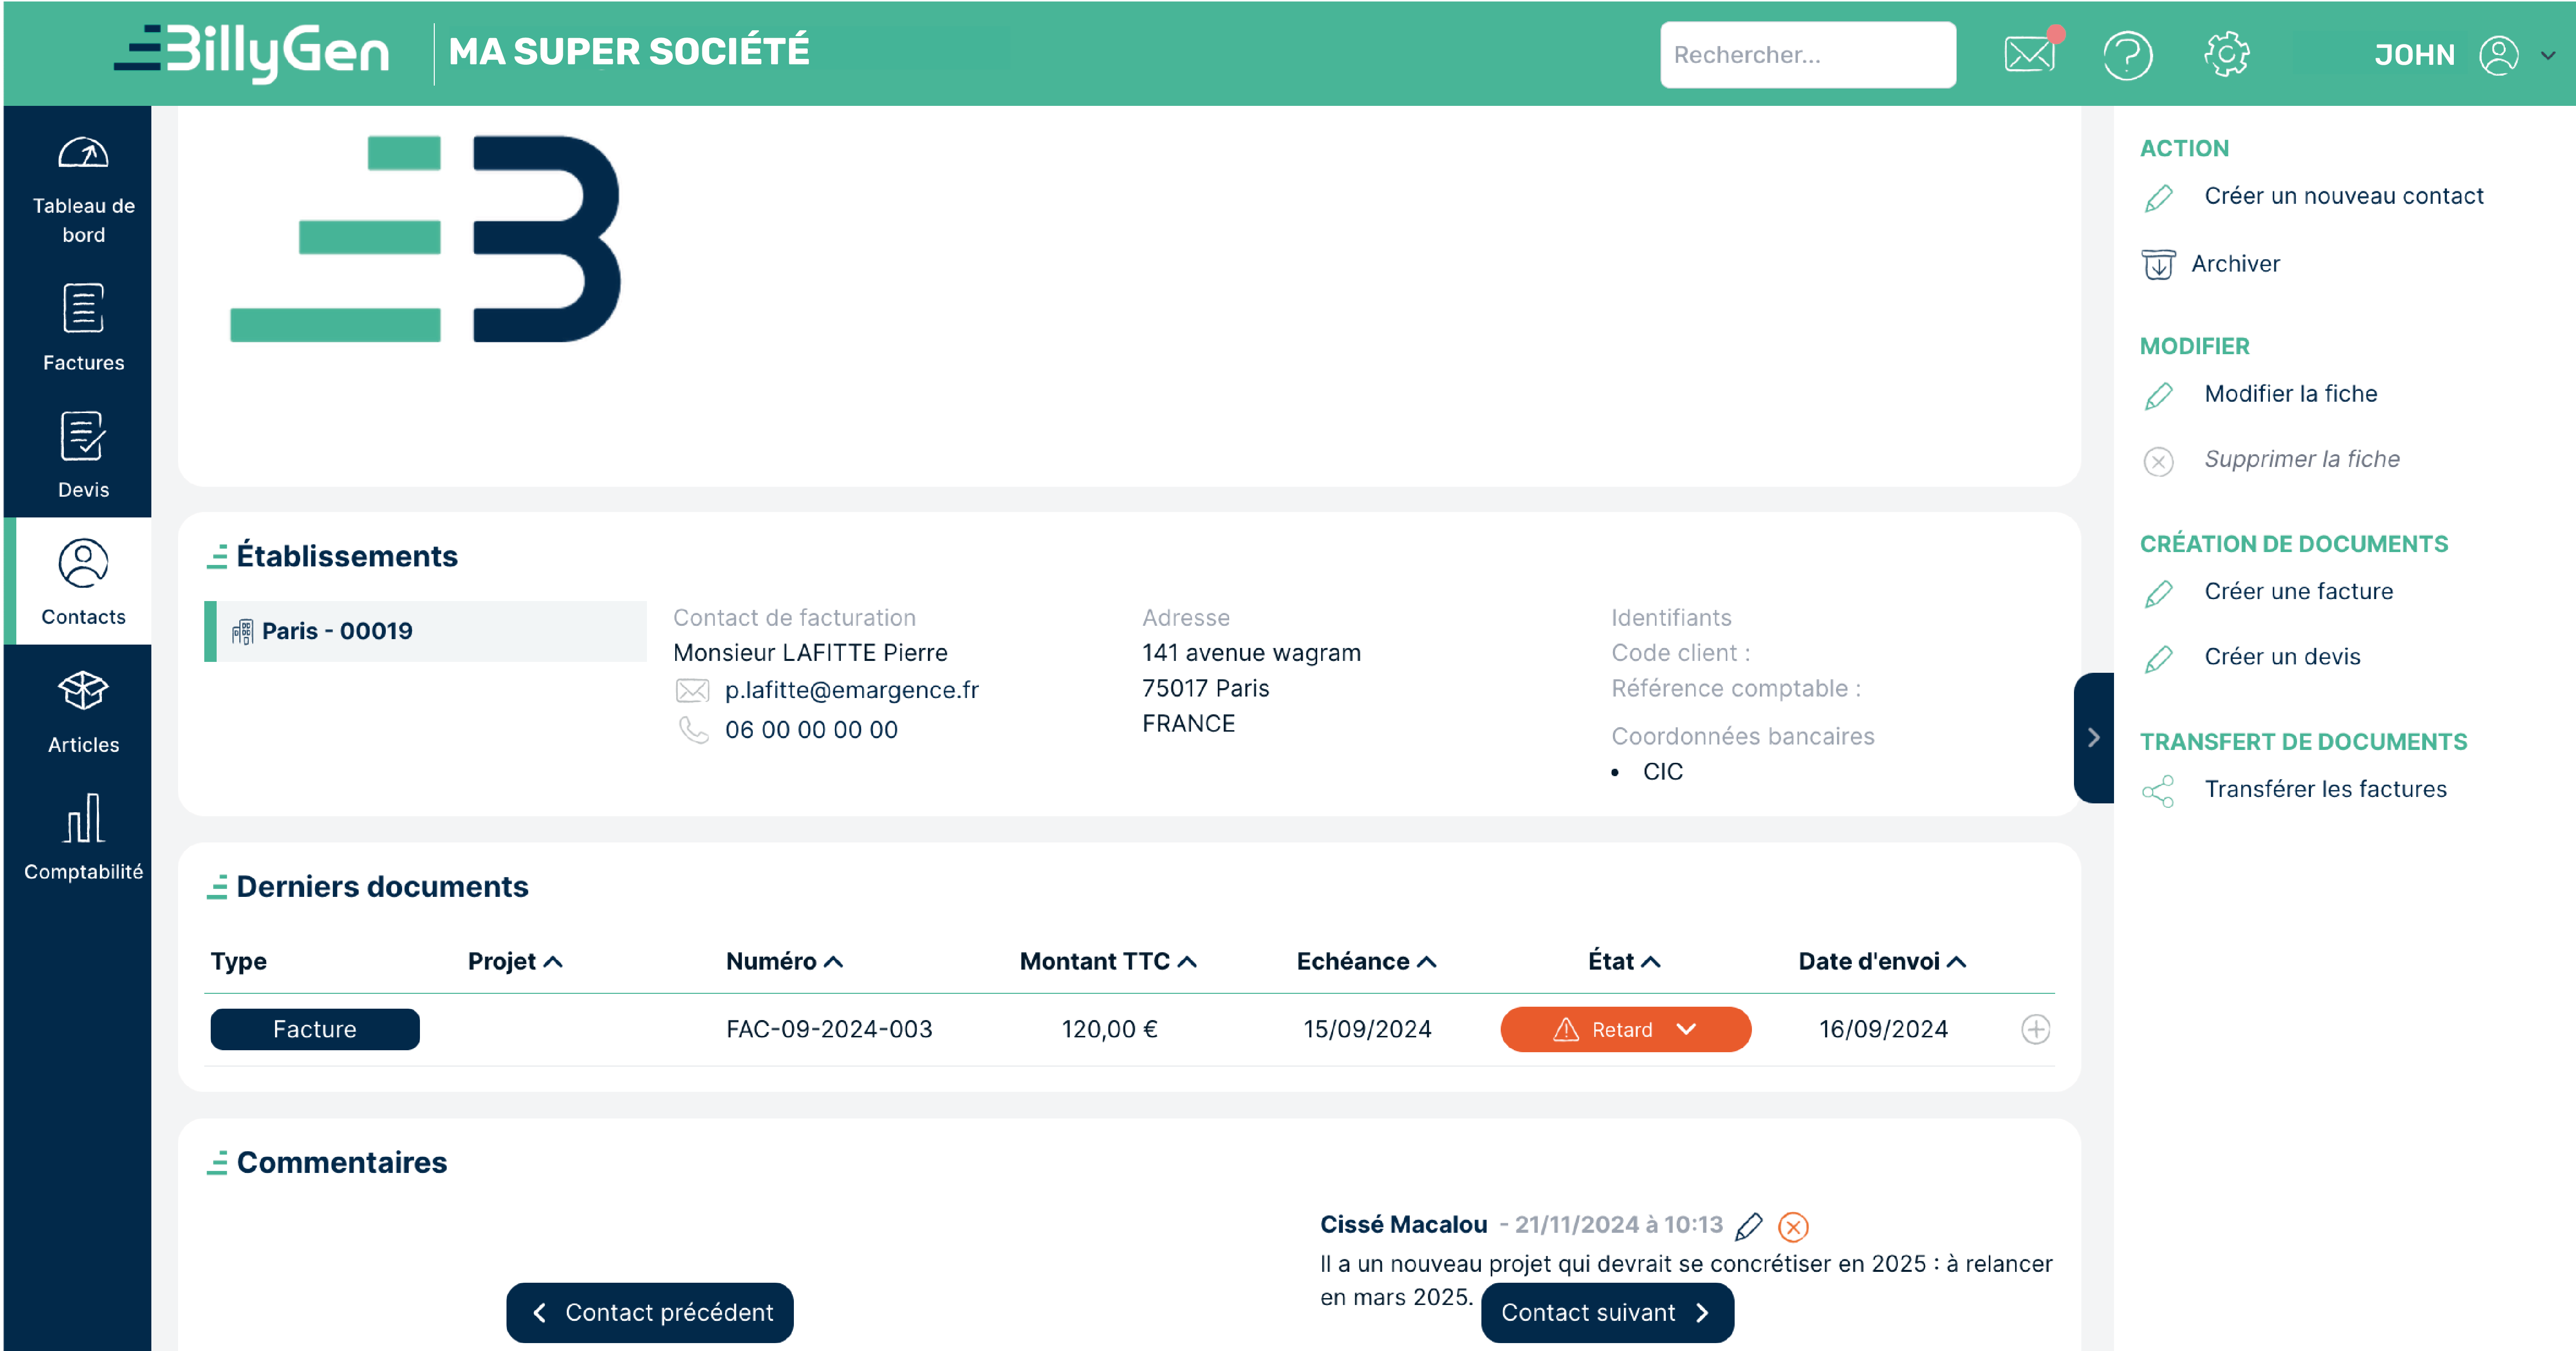
Task: Click the address line 141 avenue wagram
Action: (x=1251, y=653)
